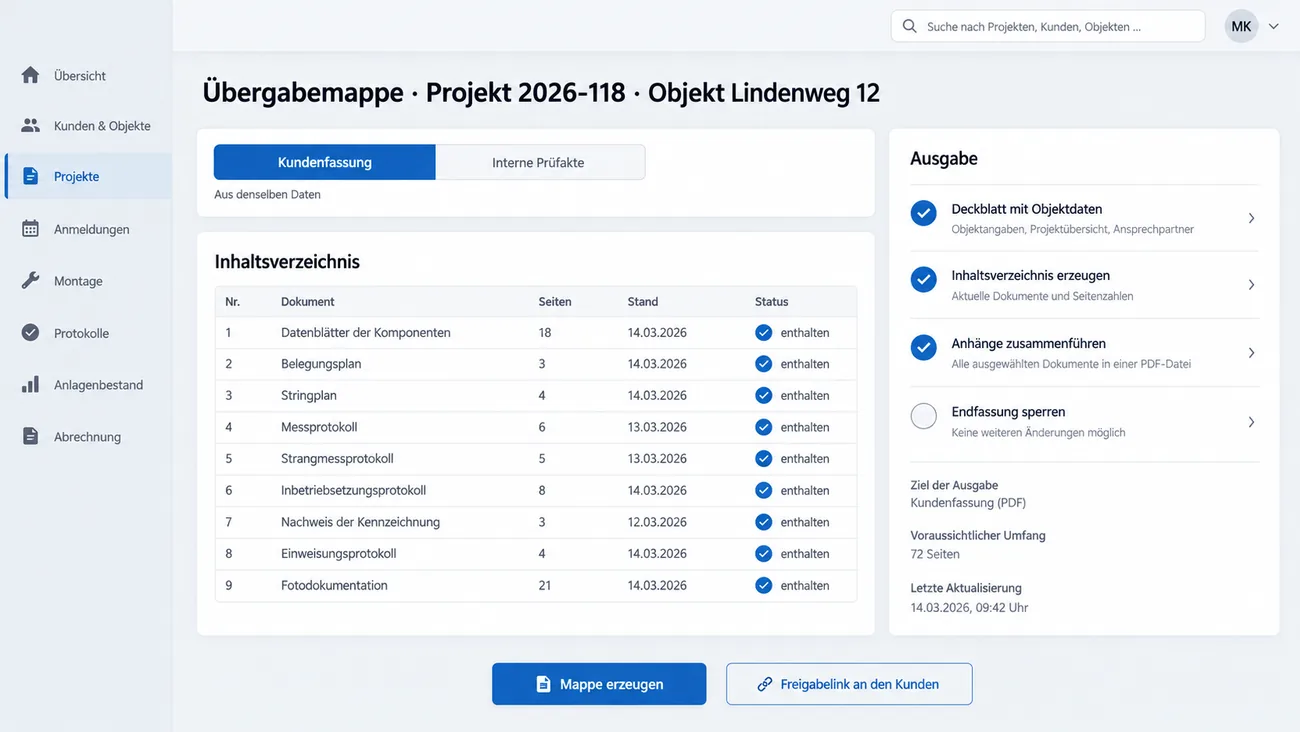This screenshot has height=732, width=1300.
Task: Click the enthalten check icon for Fotodokumentation
Action: tap(764, 585)
